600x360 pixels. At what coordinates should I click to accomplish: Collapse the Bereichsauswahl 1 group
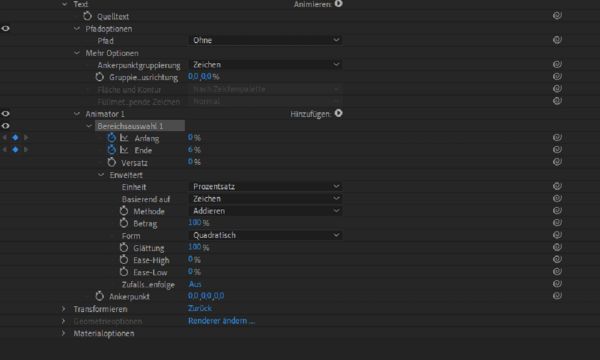(x=89, y=126)
